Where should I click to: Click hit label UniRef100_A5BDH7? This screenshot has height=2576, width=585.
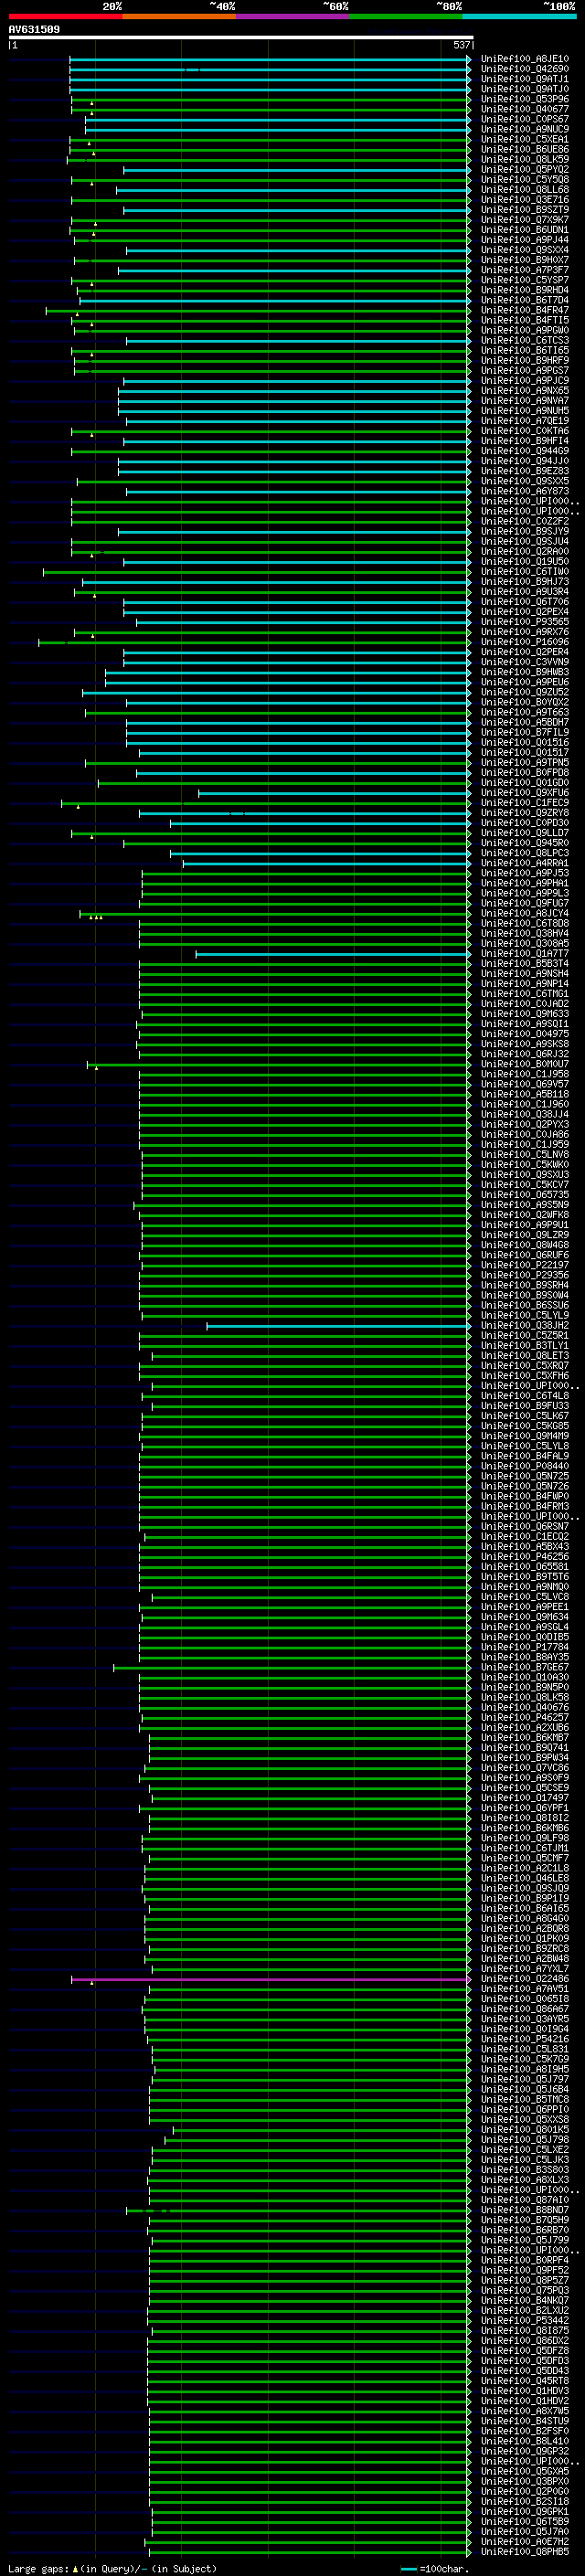[x=525, y=722]
